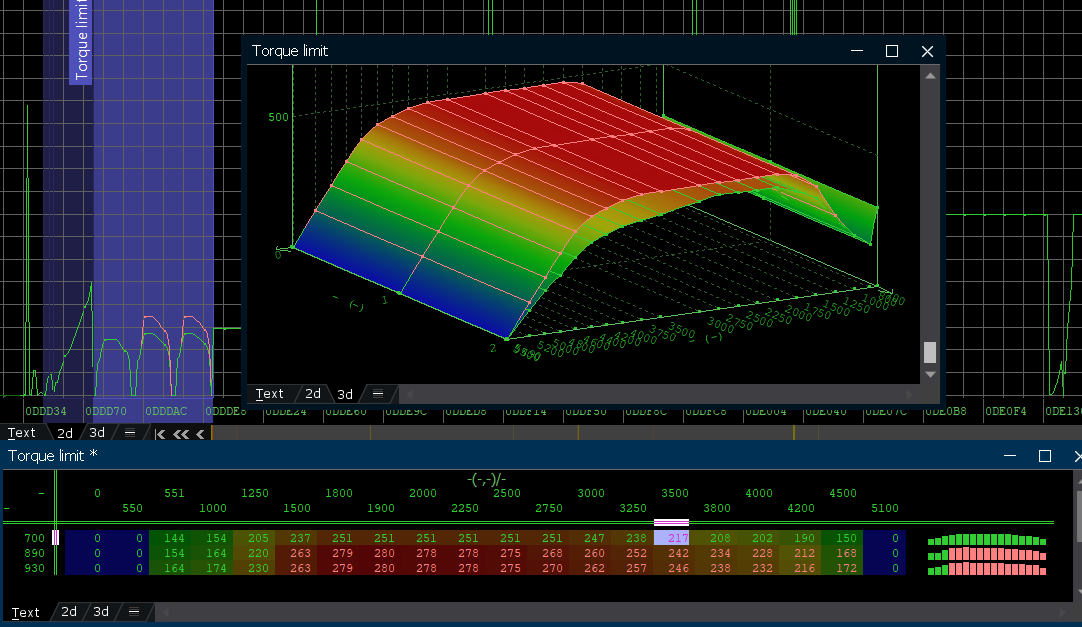Open the bottom map table's view options icon
This screenshot has width=1082, height=627.
133,612
